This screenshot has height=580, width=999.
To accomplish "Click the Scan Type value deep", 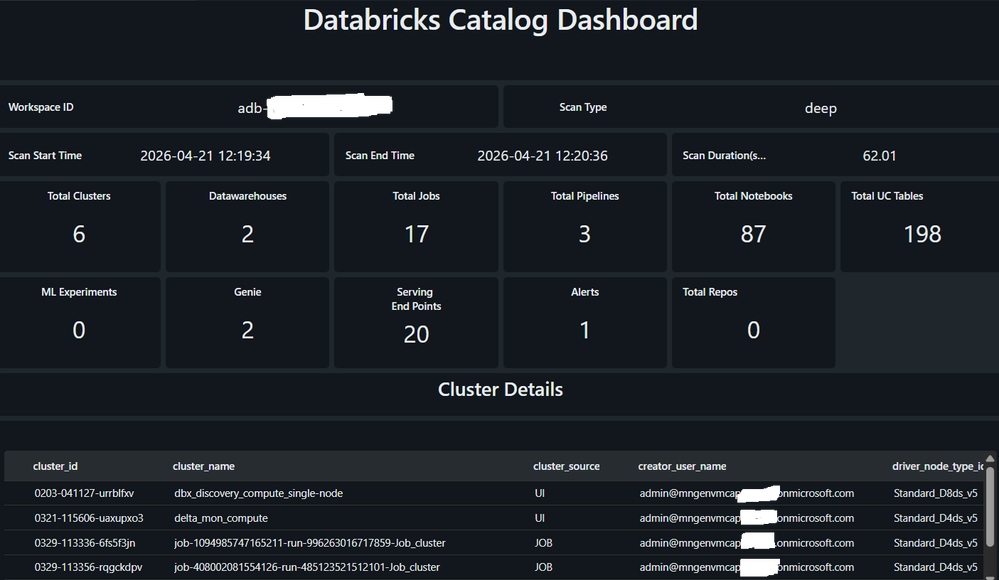I will point(821,108).
